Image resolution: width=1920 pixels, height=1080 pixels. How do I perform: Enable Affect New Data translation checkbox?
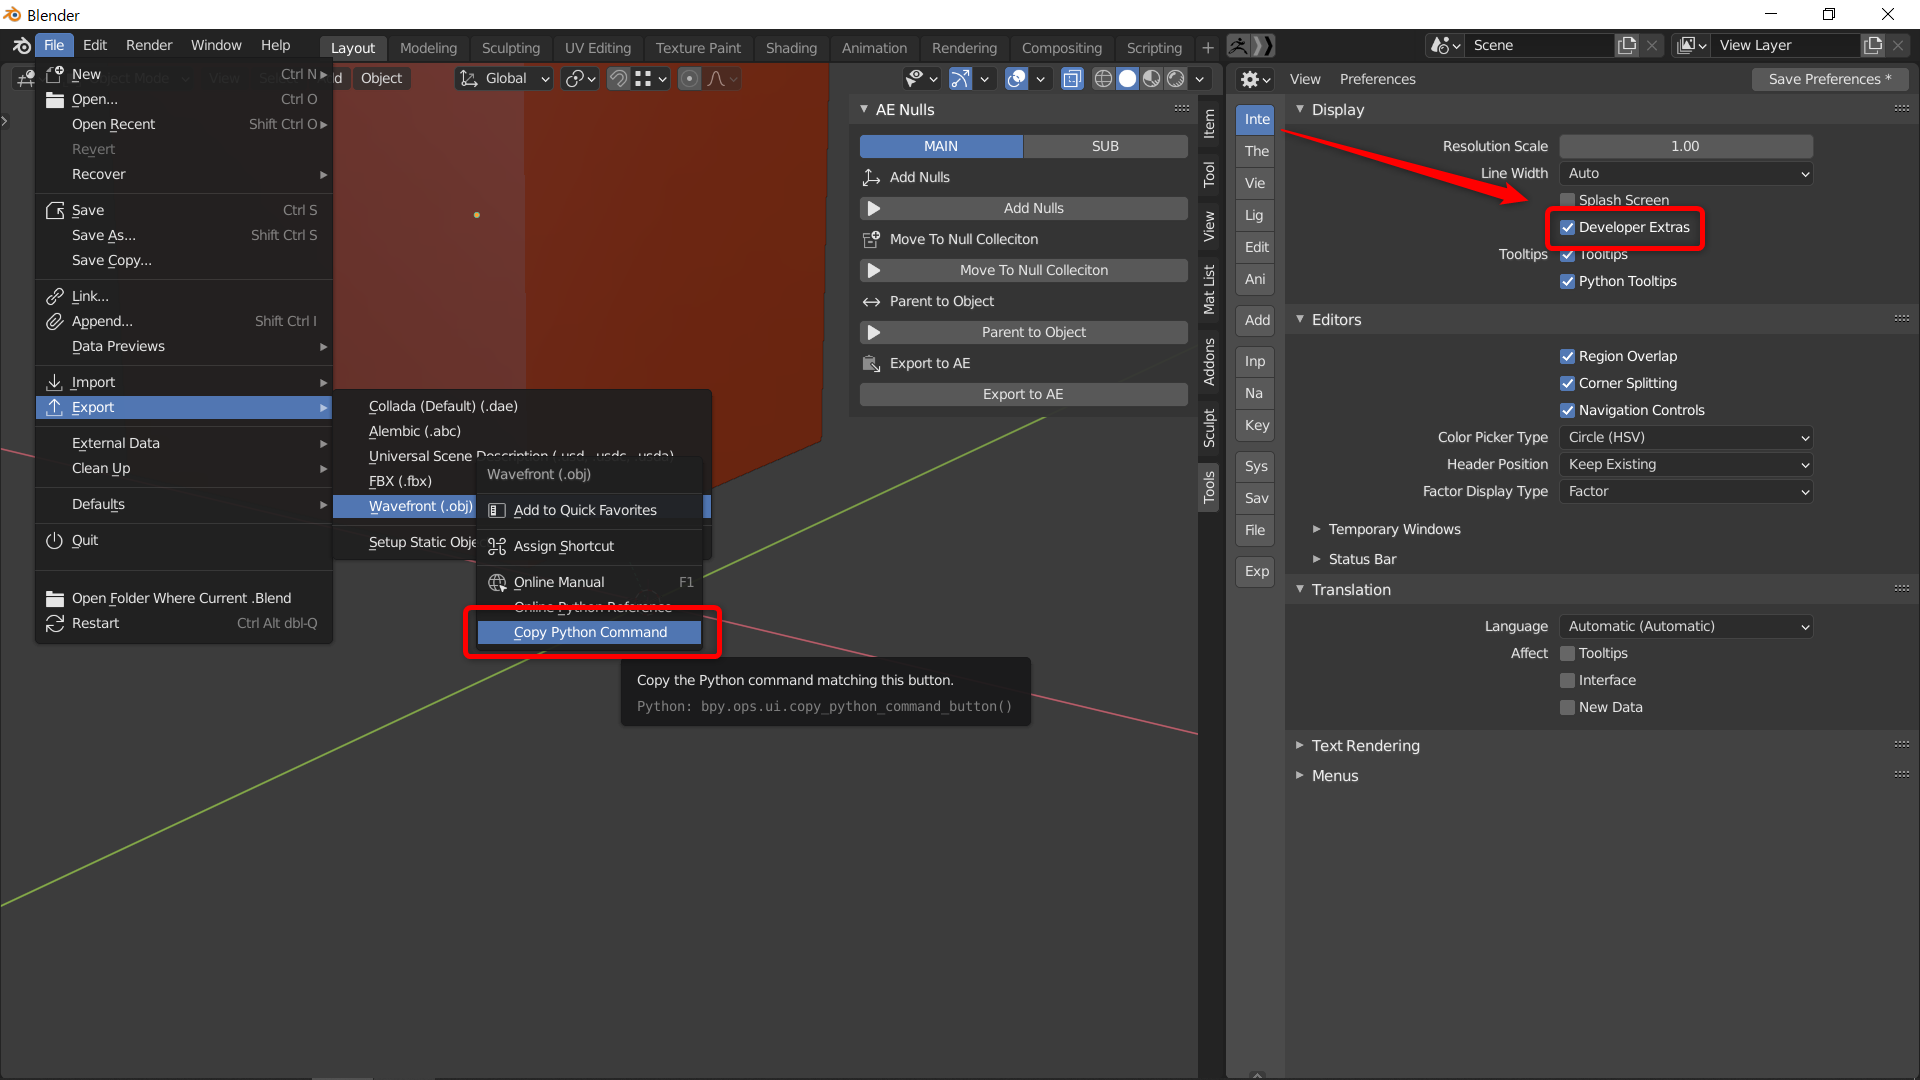click(x=1568, y=708)
